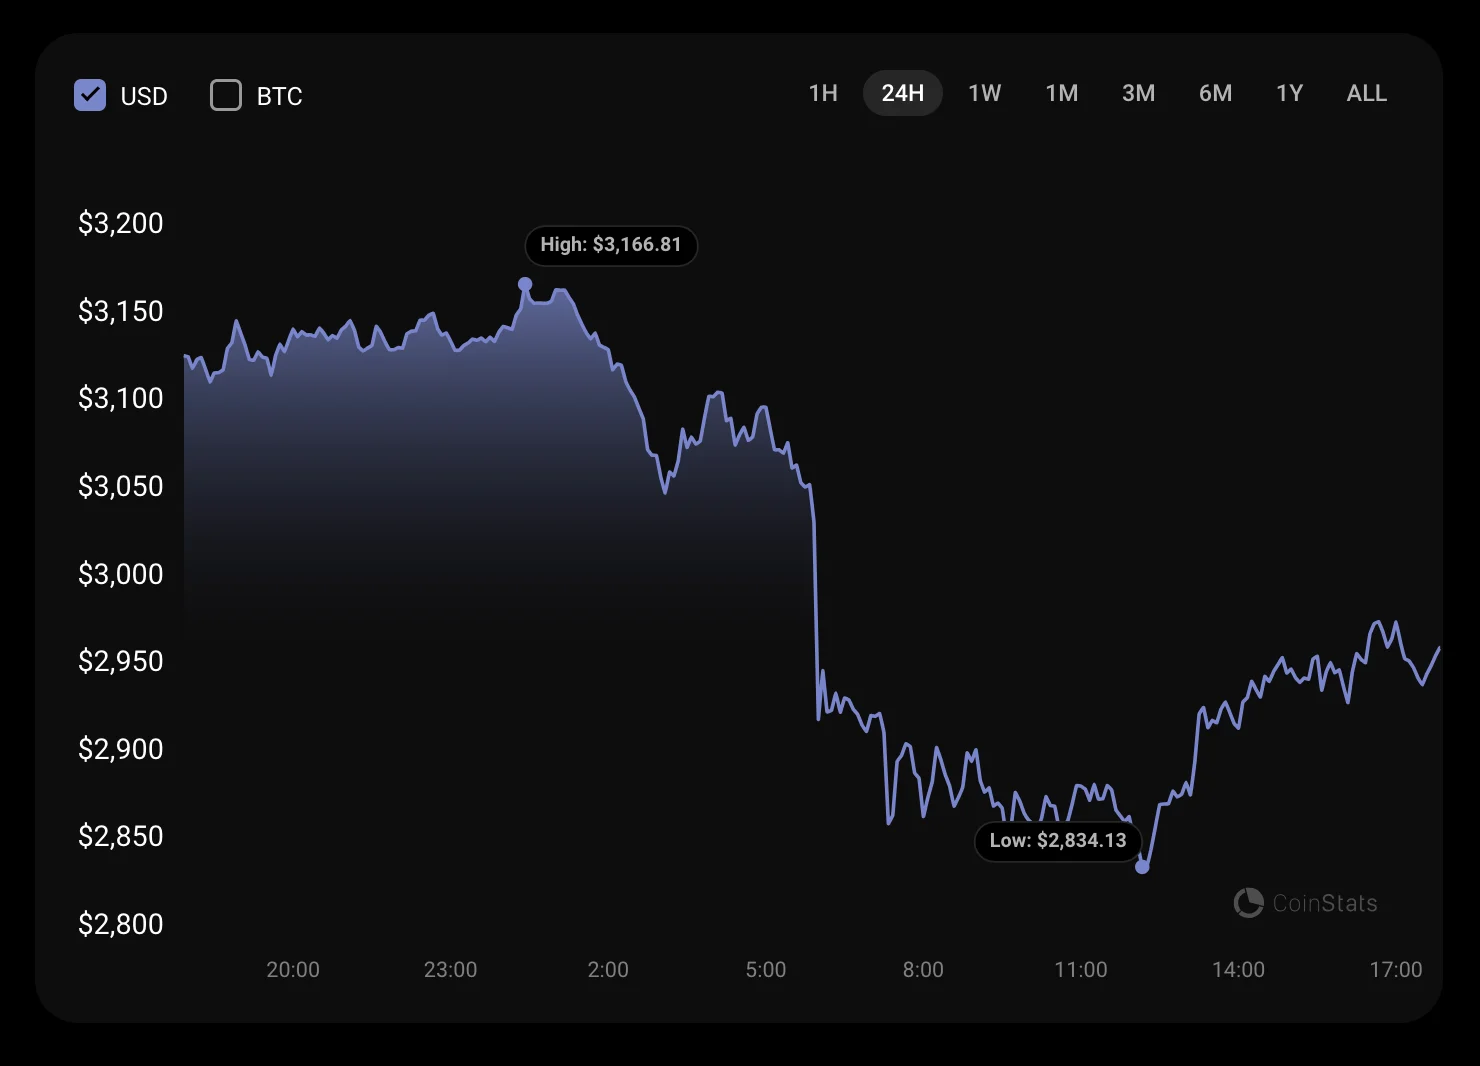1480x1066 pixels.
Task: Switch to the 1M timeframe
Action: (1061, 93)
